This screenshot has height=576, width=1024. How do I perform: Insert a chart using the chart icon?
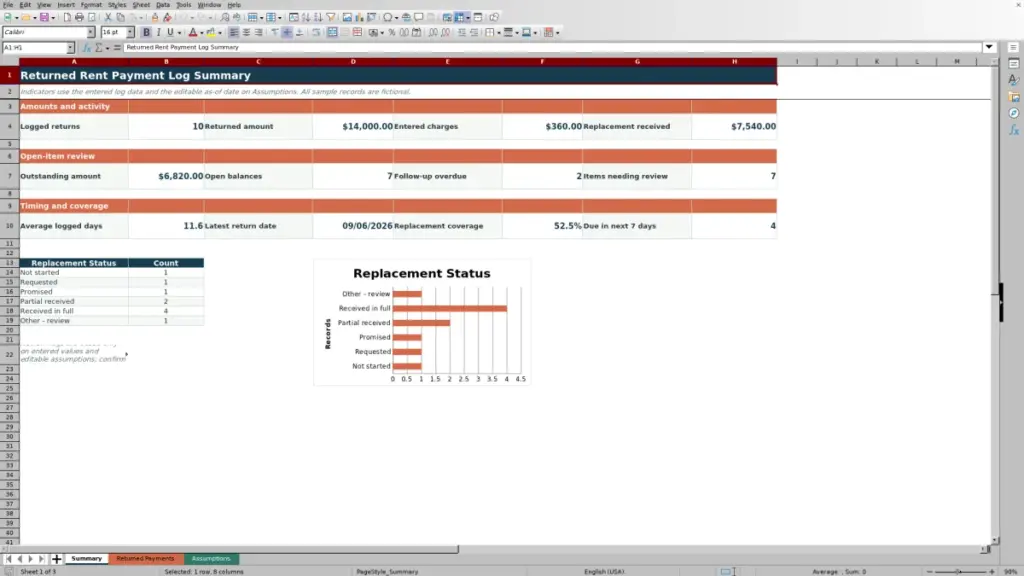pyautogui.click(x=359, y=17)
